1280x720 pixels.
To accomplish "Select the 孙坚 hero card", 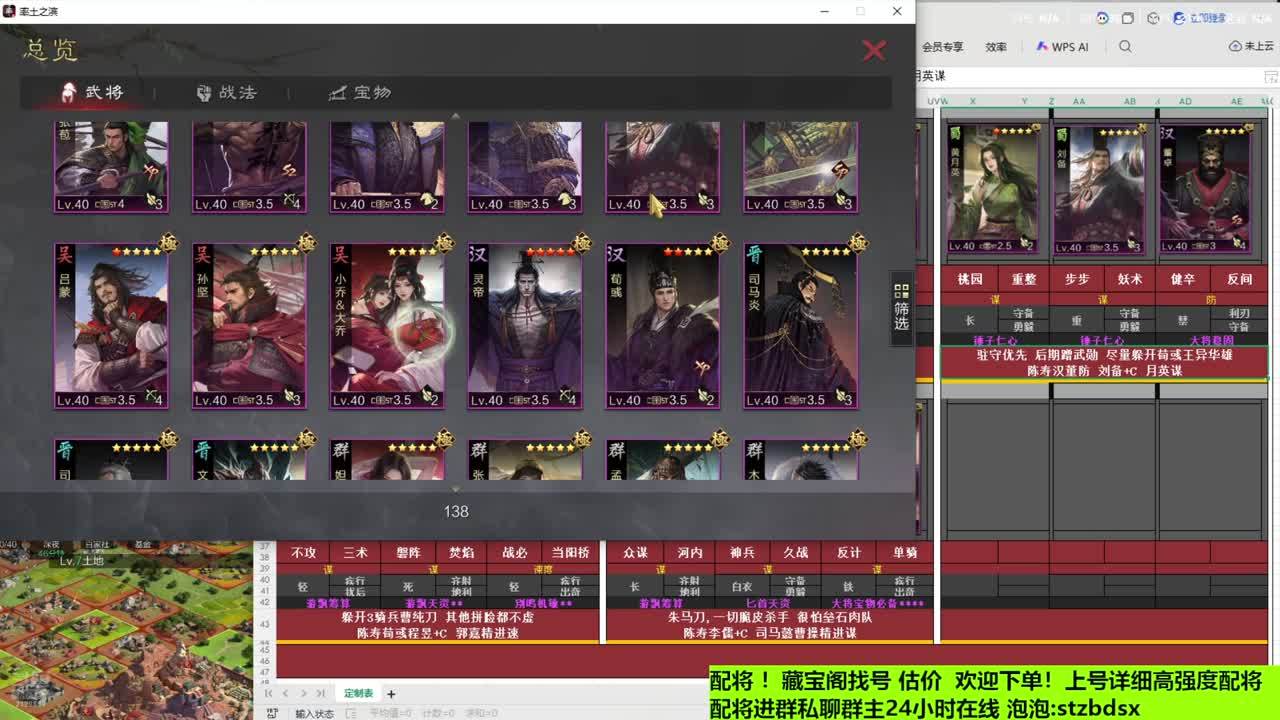I will coord(249,326).
